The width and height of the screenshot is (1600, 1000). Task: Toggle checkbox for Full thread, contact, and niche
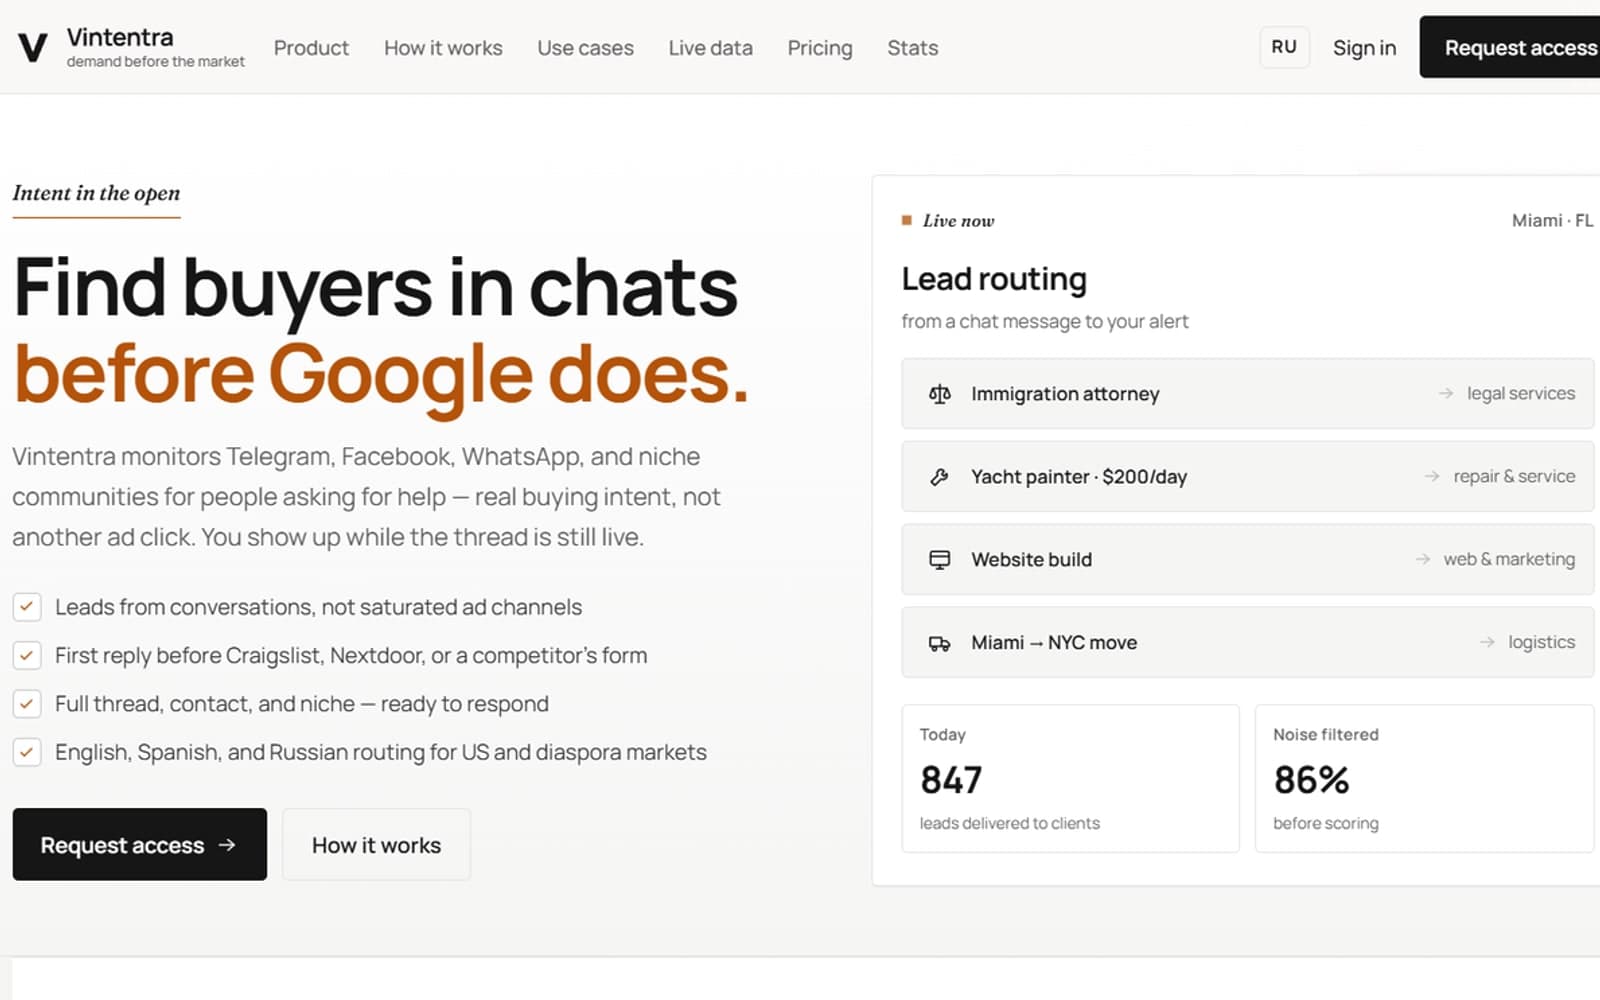click(x=27, y=704)
